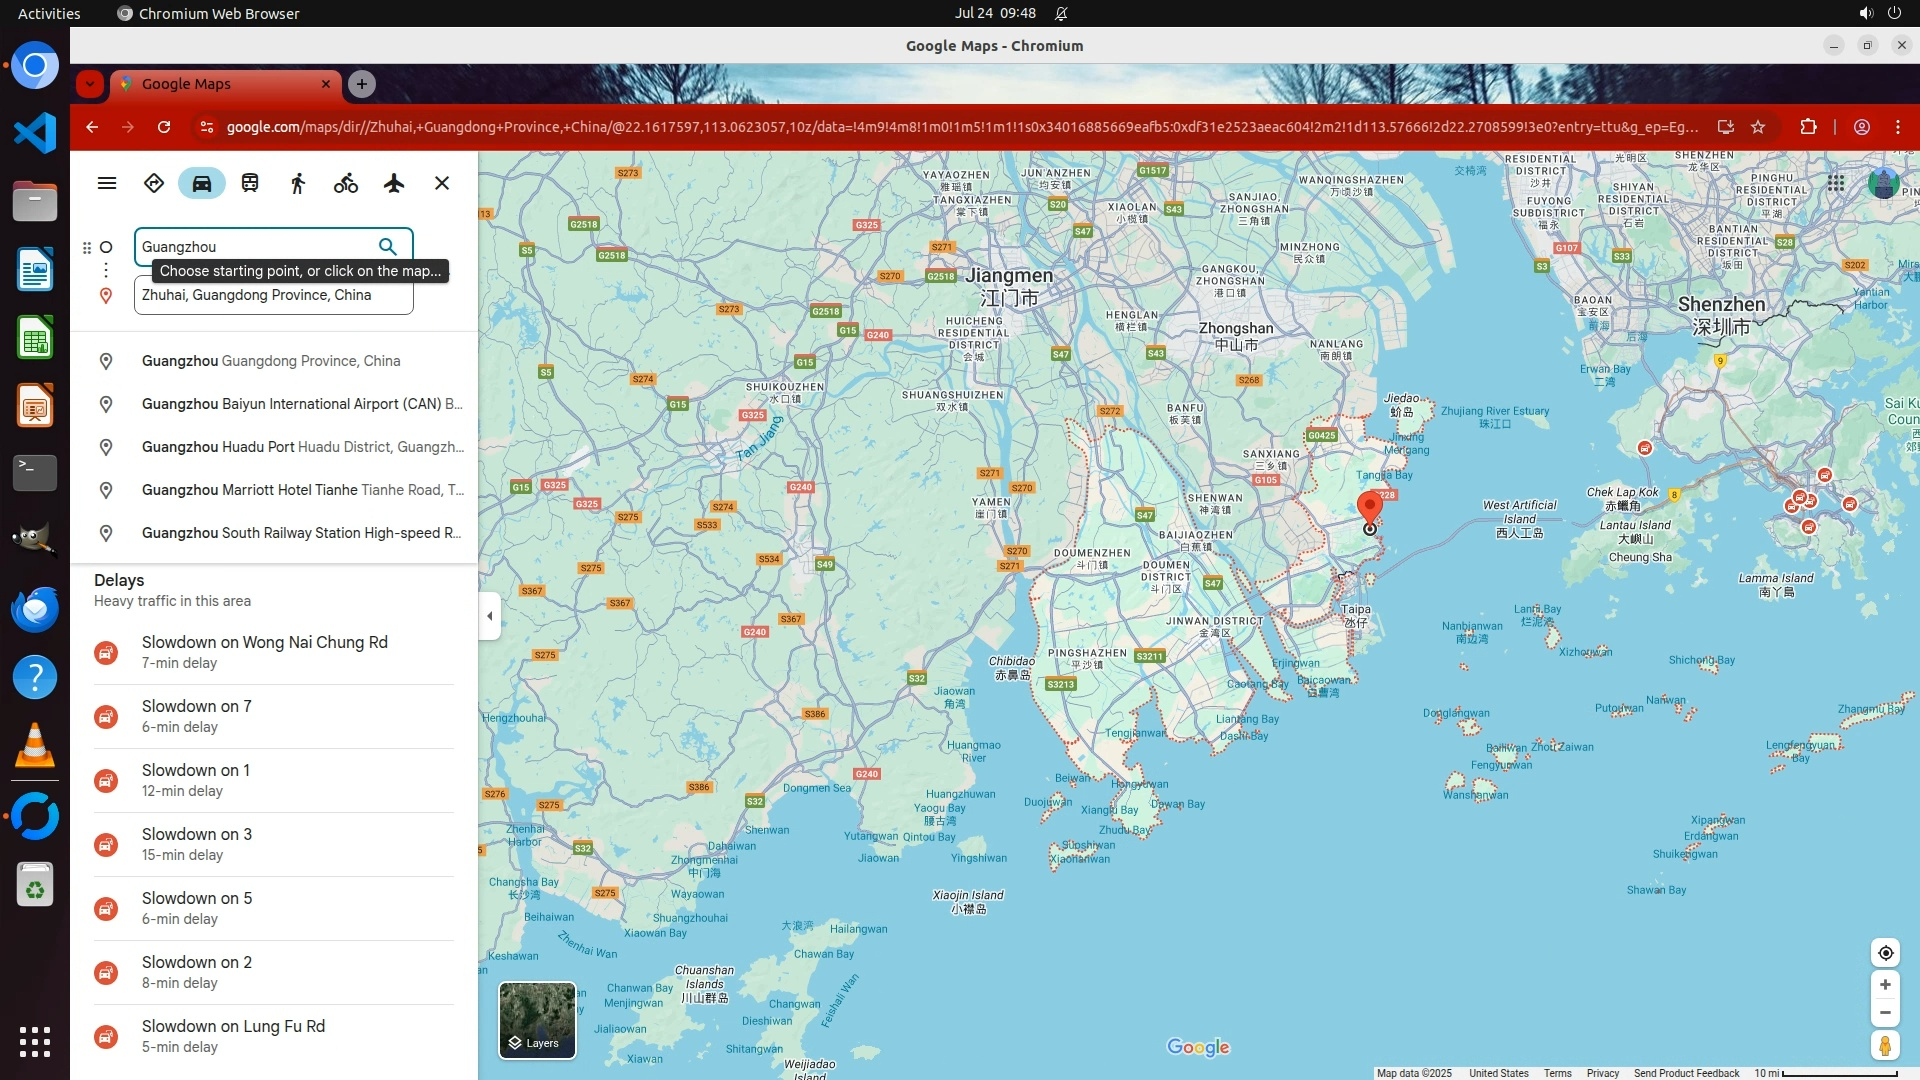The width and height of the screenshot is (1920, 1080).
Task: Choose the cycling travel mode icon
Action: 346,183
